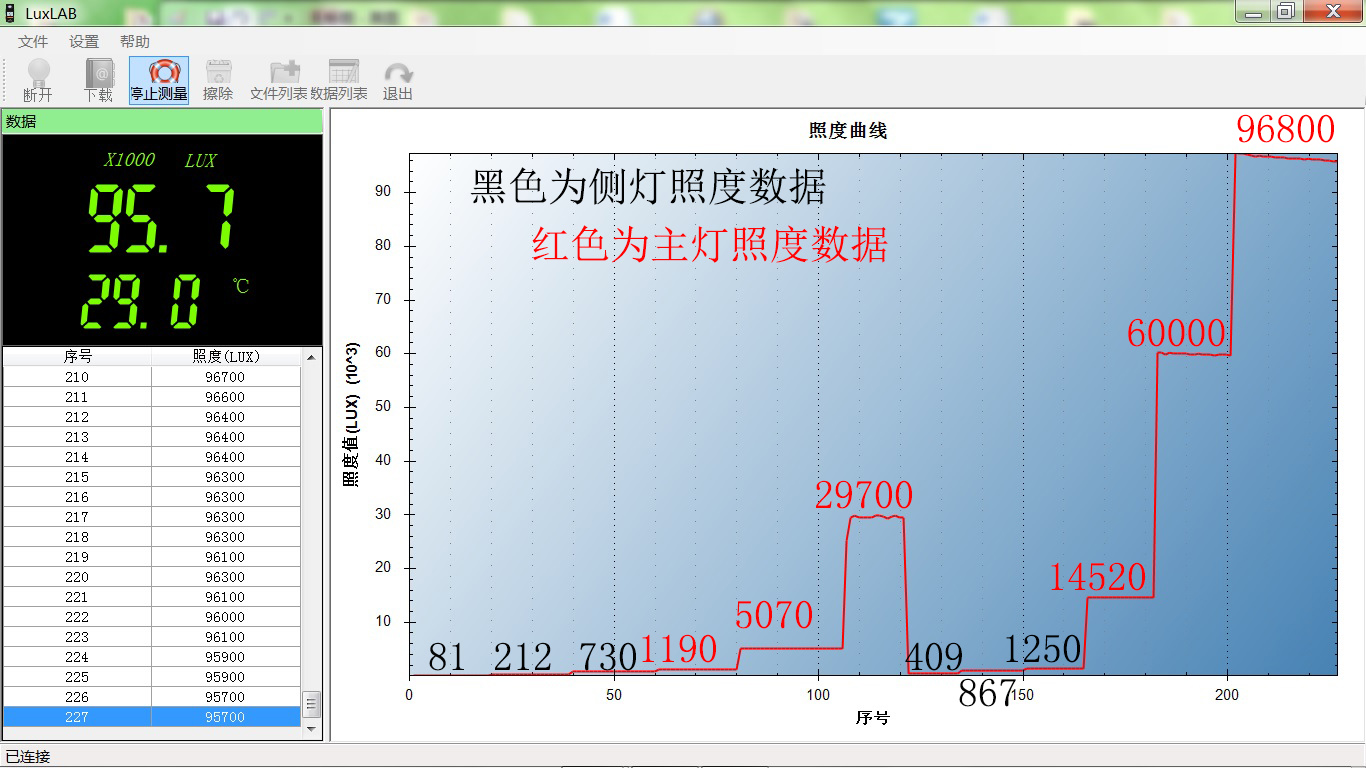Select row with 序号 216
This screenshot has width=1366, height=768.
(x=152, y=497)
